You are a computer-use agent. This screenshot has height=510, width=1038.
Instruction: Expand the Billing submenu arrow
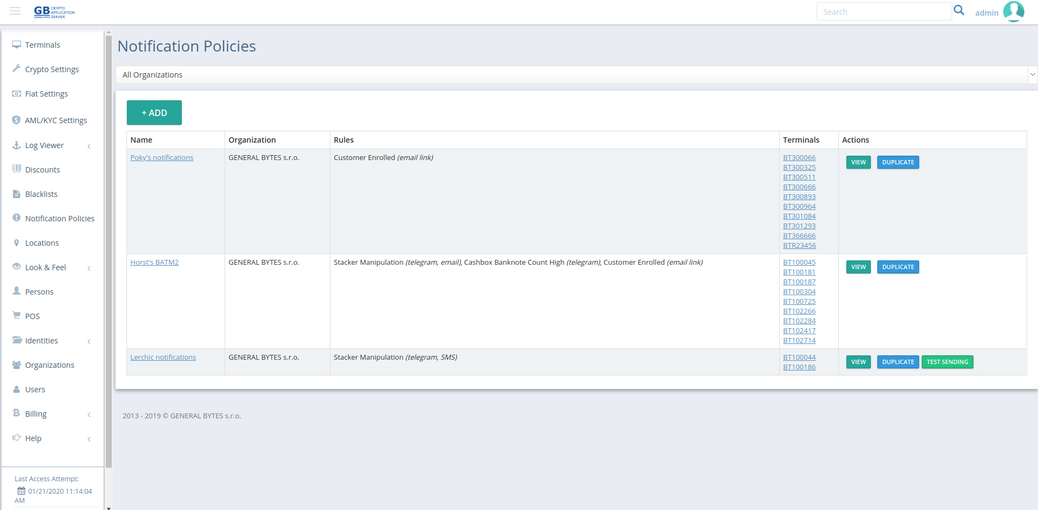point(89,414)
